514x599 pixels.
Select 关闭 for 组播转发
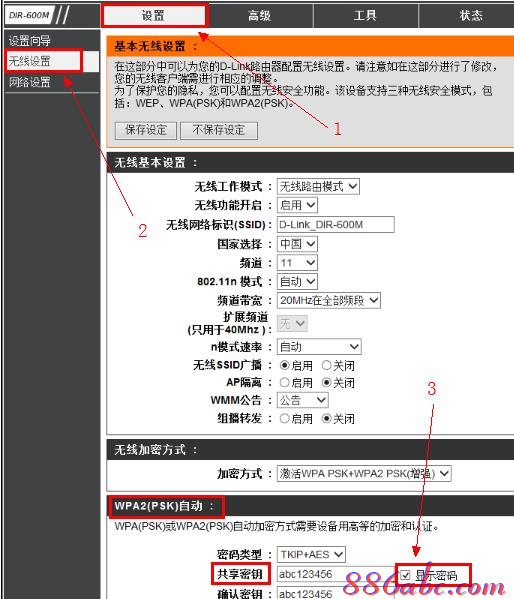coord(326,419)
